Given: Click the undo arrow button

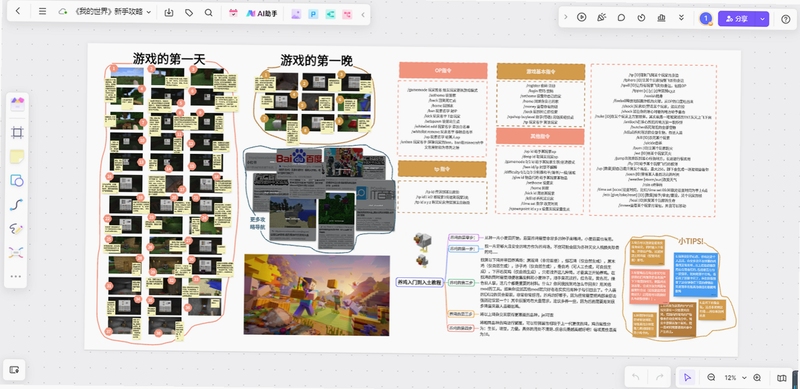Looking at the screenshot, I should click(x=636, y=378).
